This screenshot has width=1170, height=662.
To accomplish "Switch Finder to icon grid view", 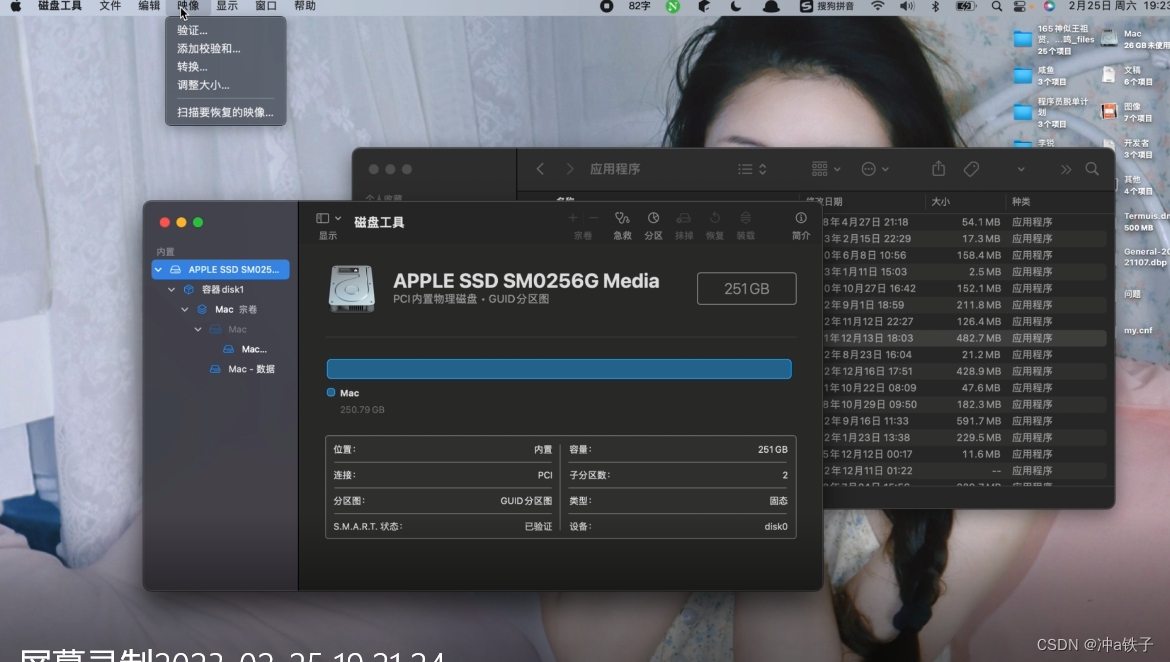I will click(x=820, y=169).
